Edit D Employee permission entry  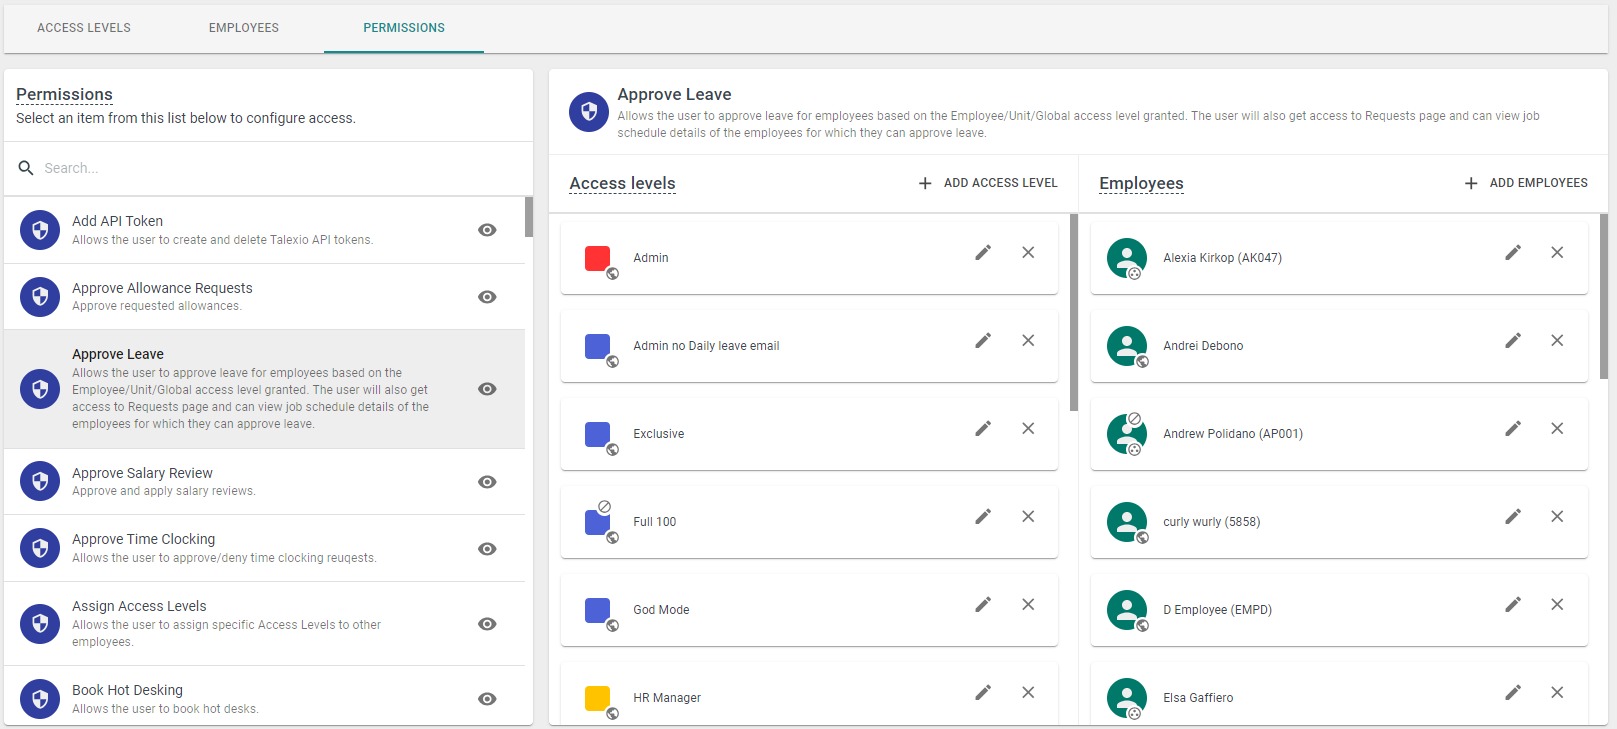pos(1513,605)
